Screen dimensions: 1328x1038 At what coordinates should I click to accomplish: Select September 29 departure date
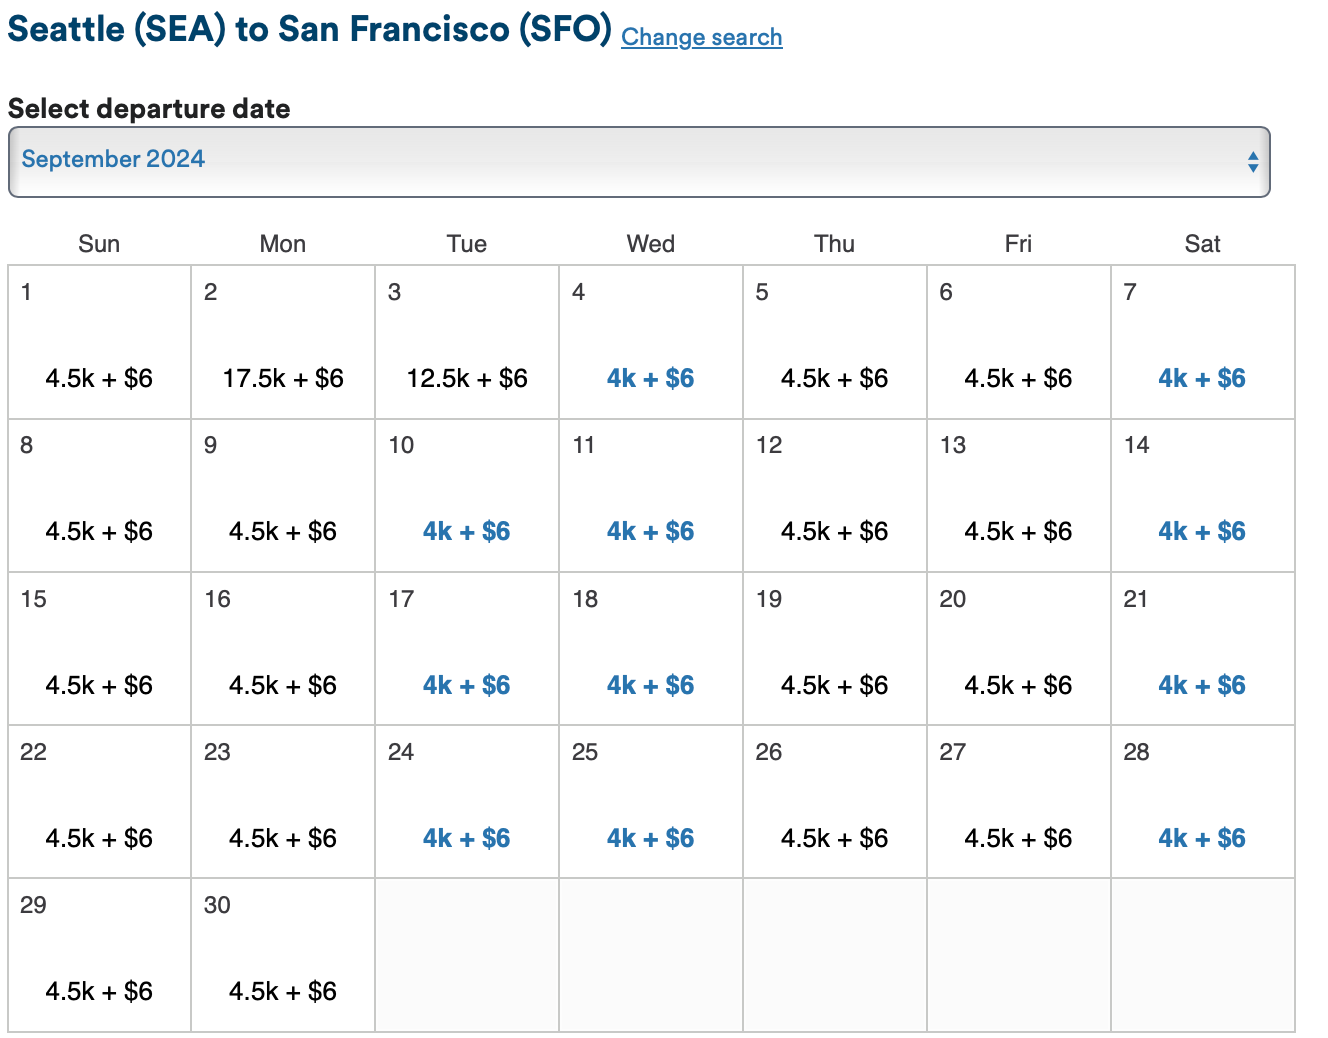(x=99, y=991)
